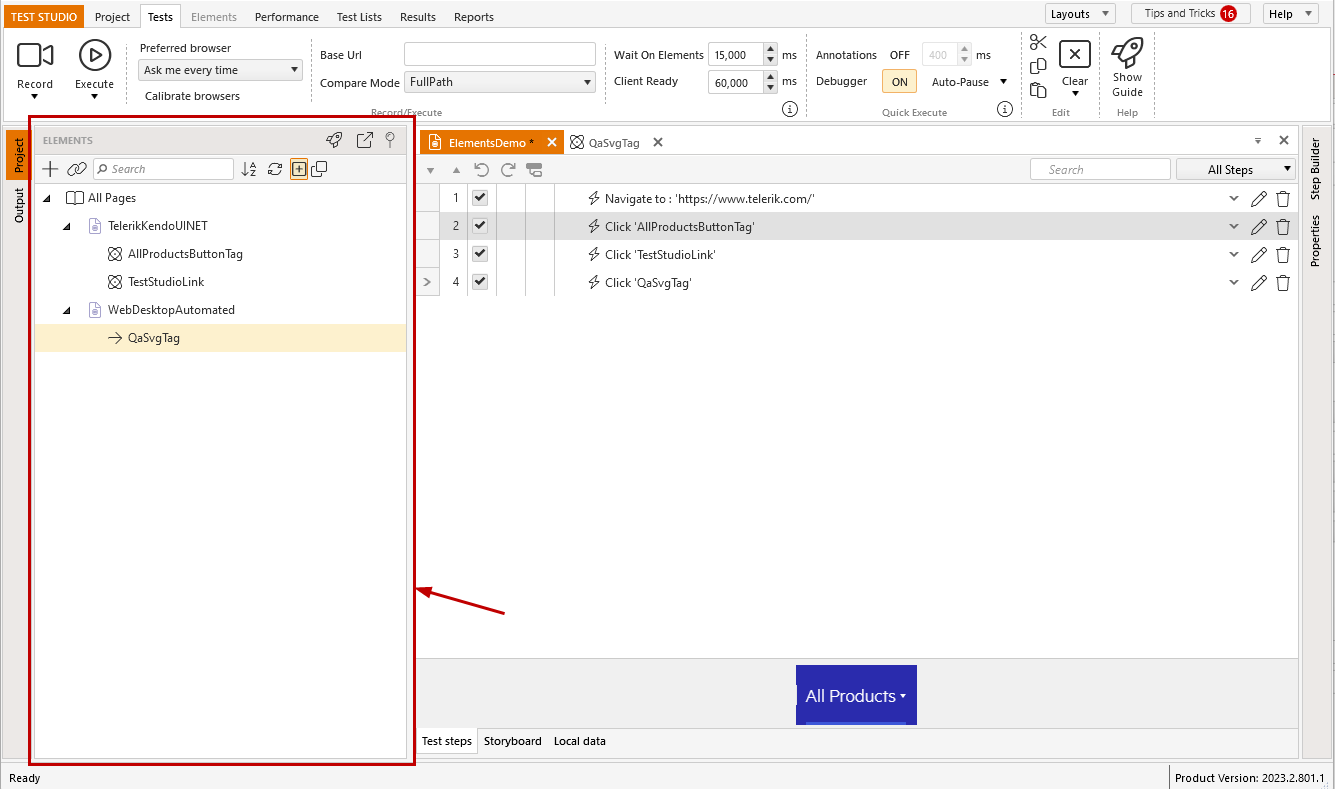Collapse the All Pages tree node
This screenshot has width=1335, height=789.
tap(47, 198)
